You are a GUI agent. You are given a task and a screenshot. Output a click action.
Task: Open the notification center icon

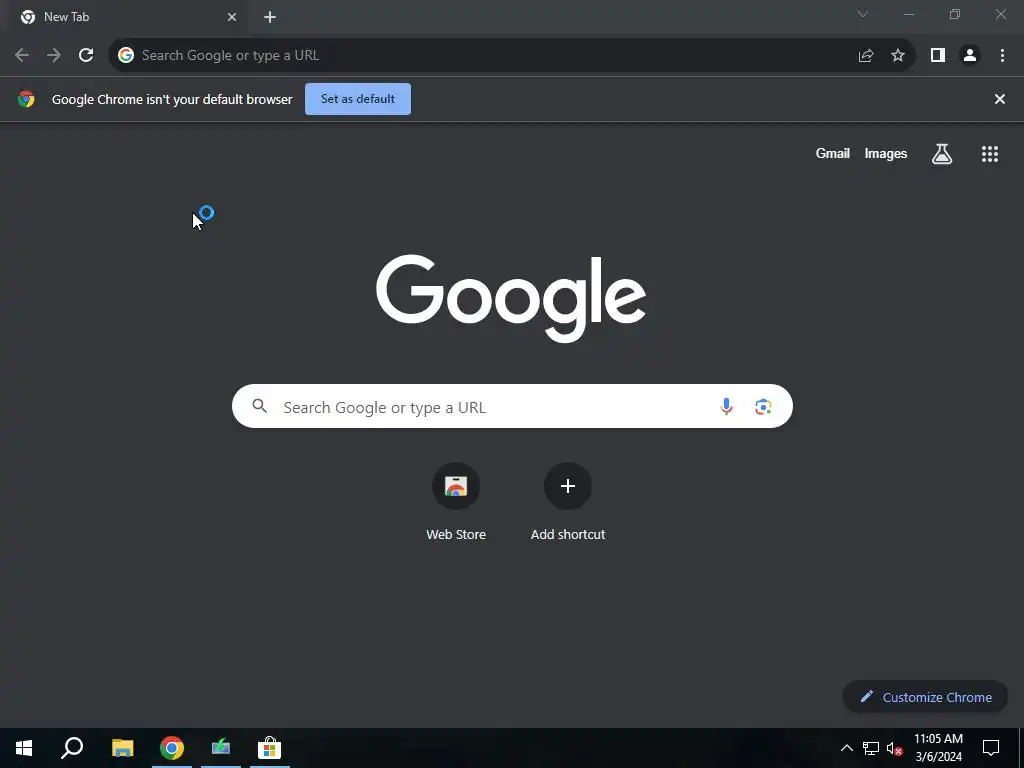[x=991, y=748]
